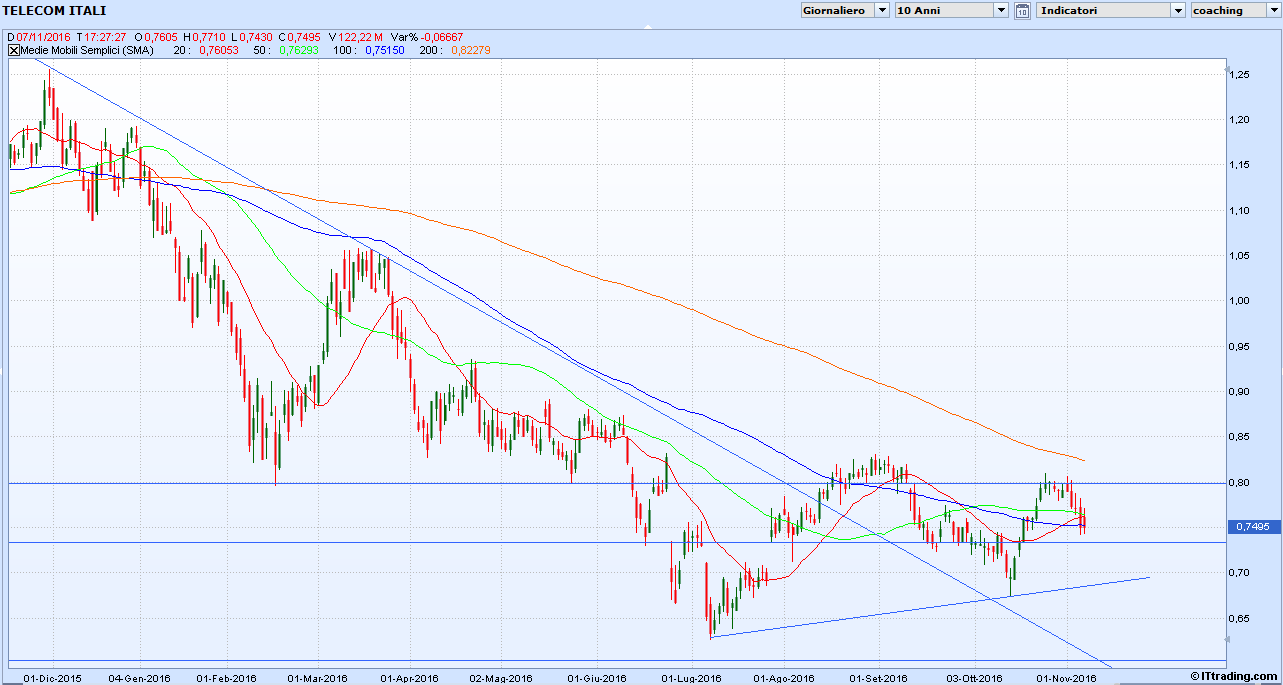This screenshot has height=685, width=1283.
Task: Click the SMA 100 value 0,75150
Action: [385, 50]
